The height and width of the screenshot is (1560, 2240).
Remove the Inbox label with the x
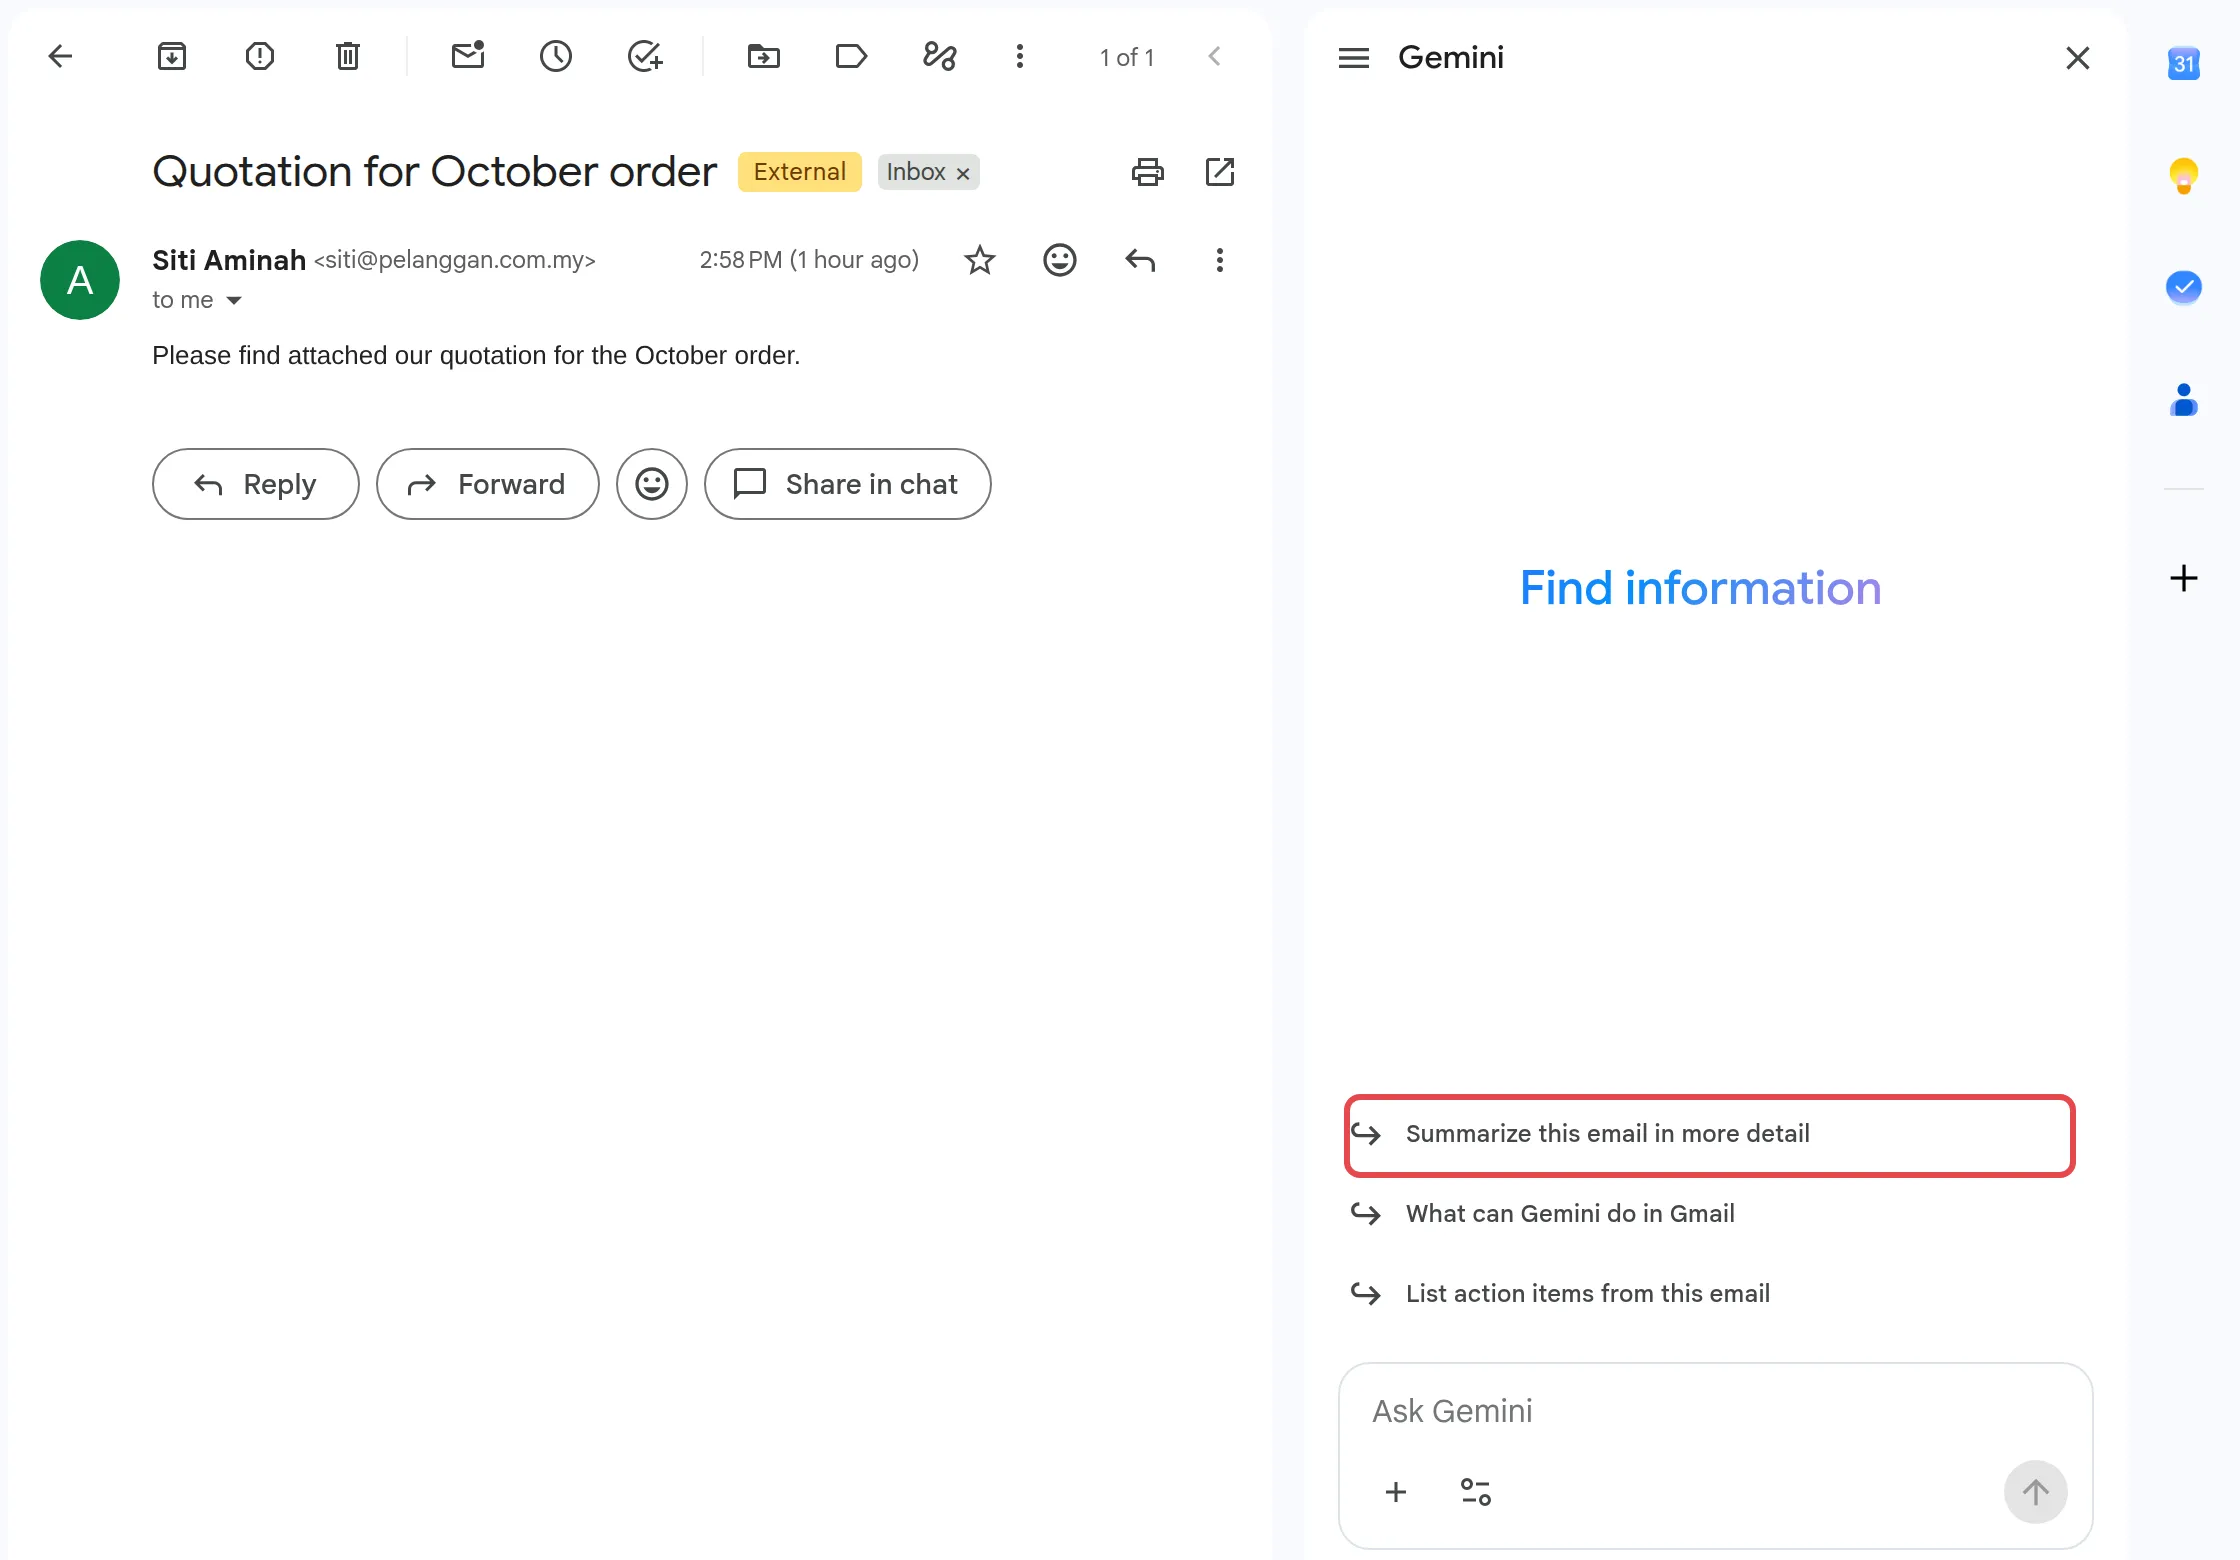coord(963,174)
